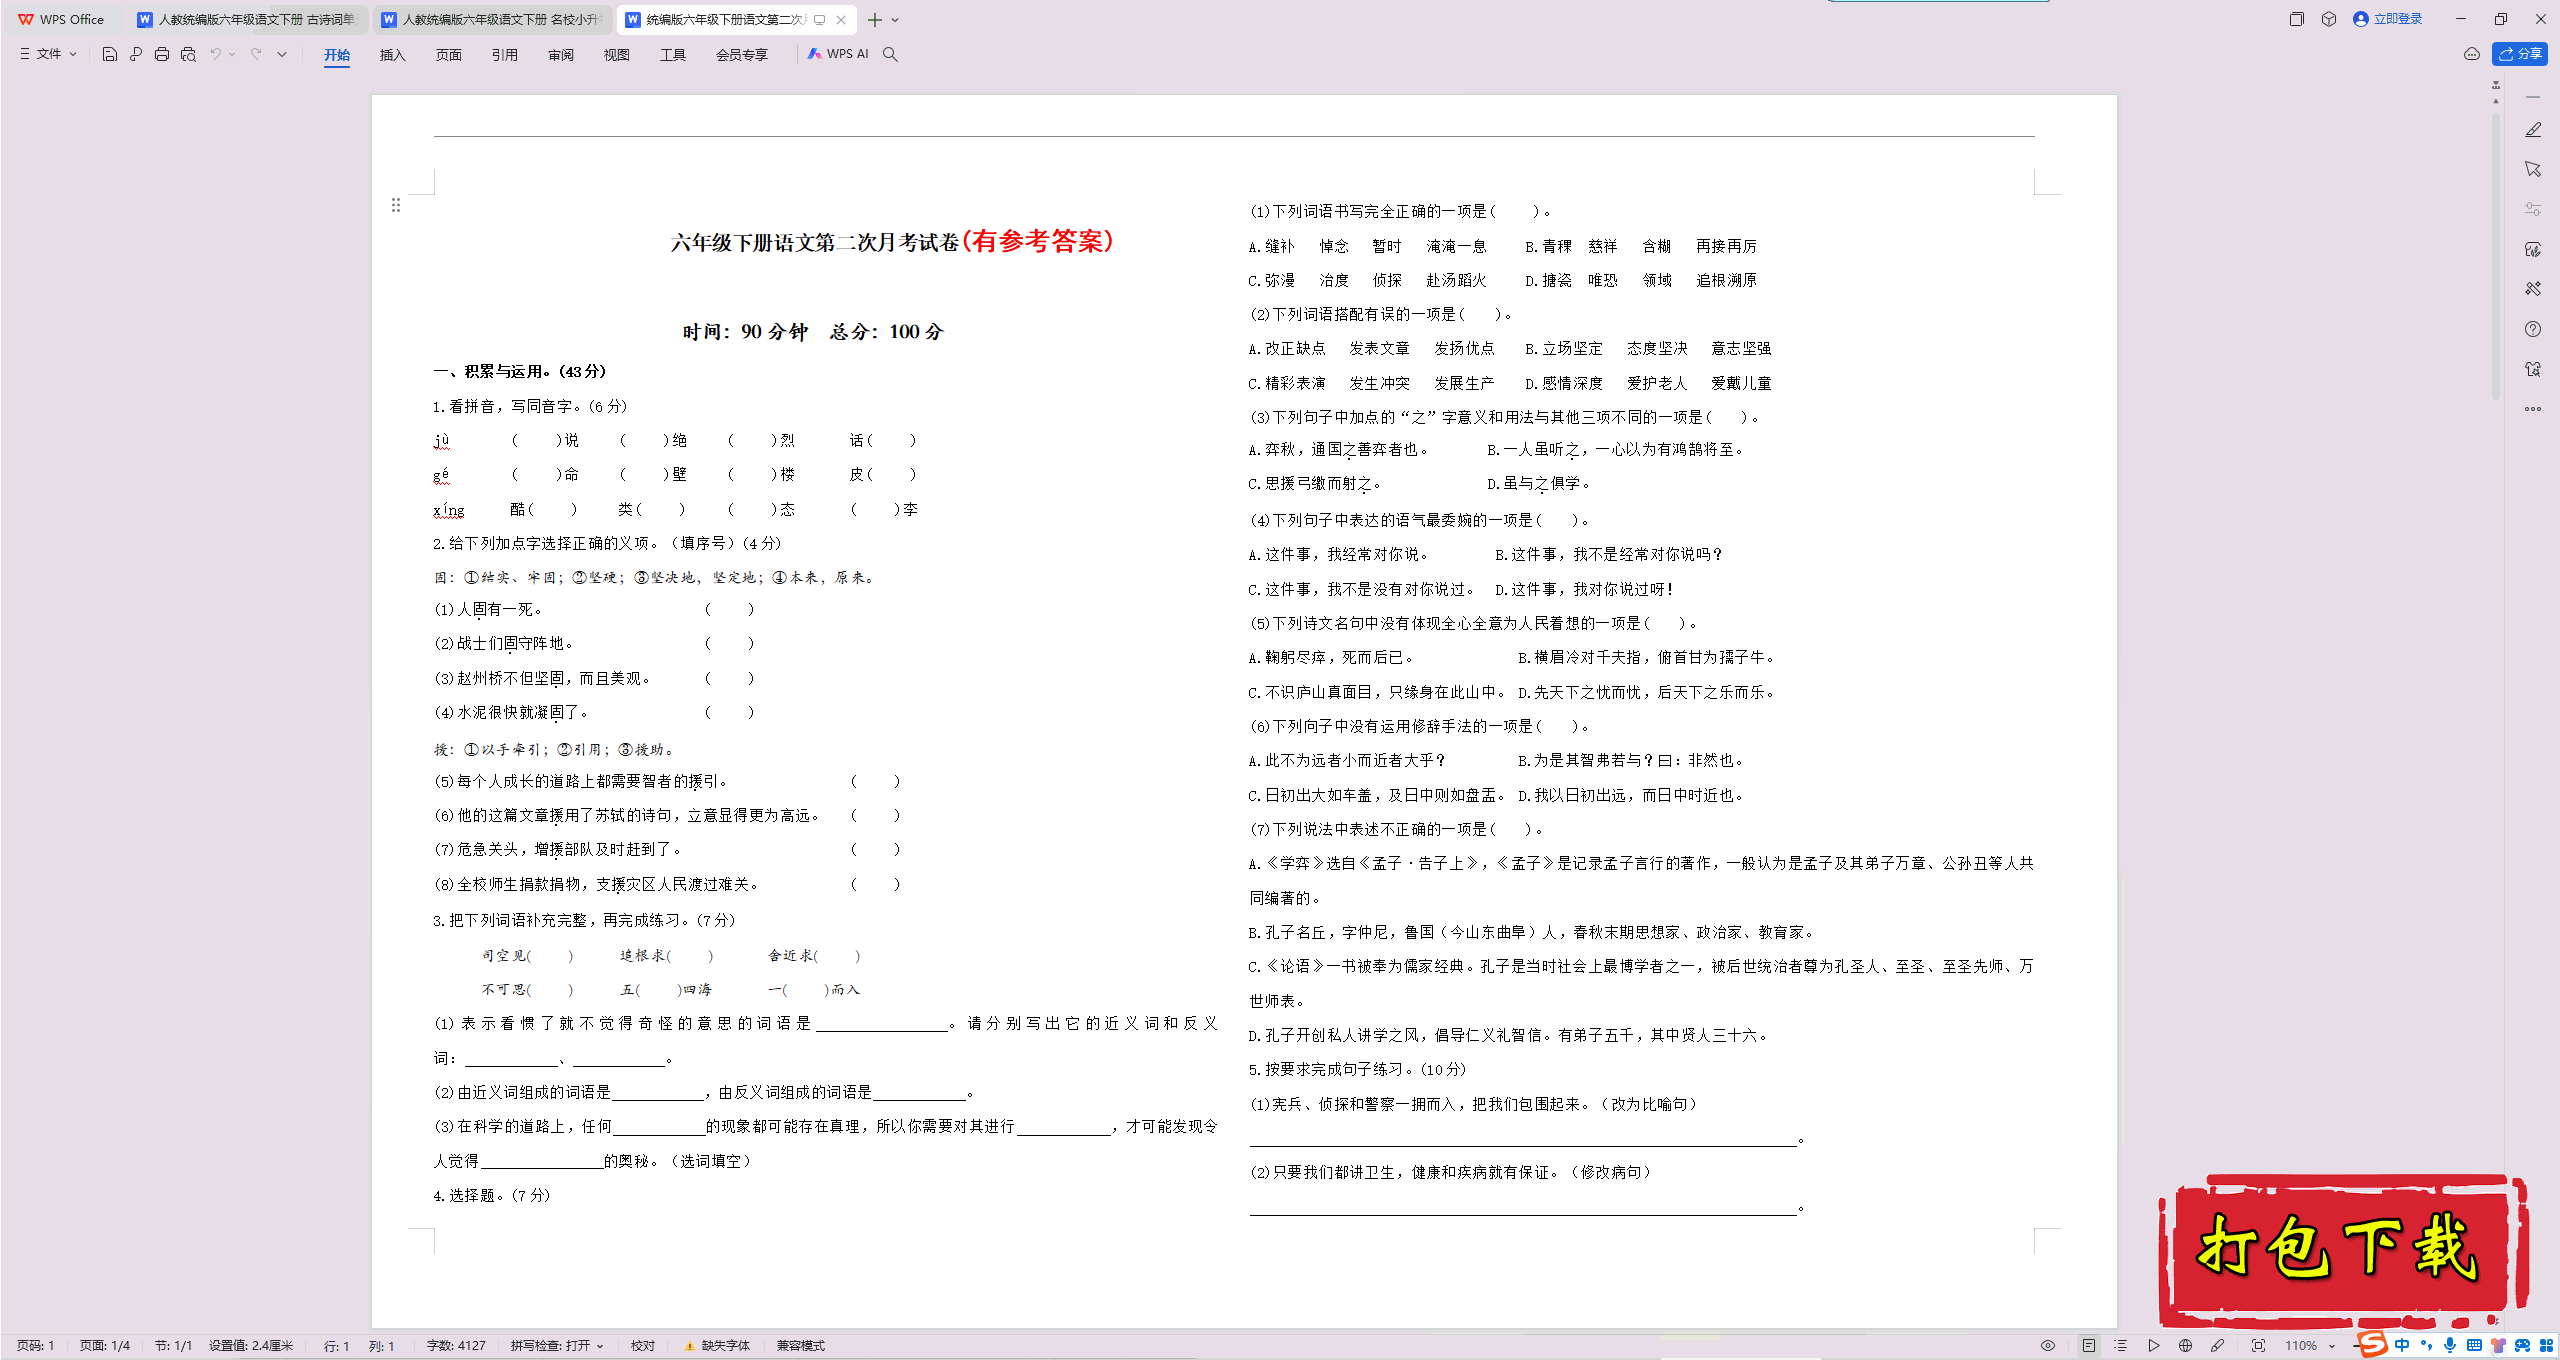Toggle eye-protection mode in status bar

(2048, 1346)
